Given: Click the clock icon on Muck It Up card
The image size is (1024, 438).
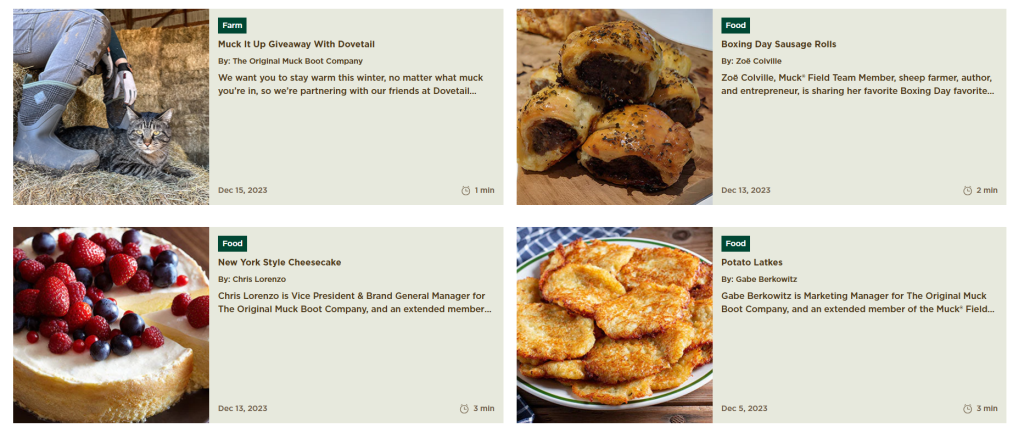Looking at the screenshot, I should point(466,191).
